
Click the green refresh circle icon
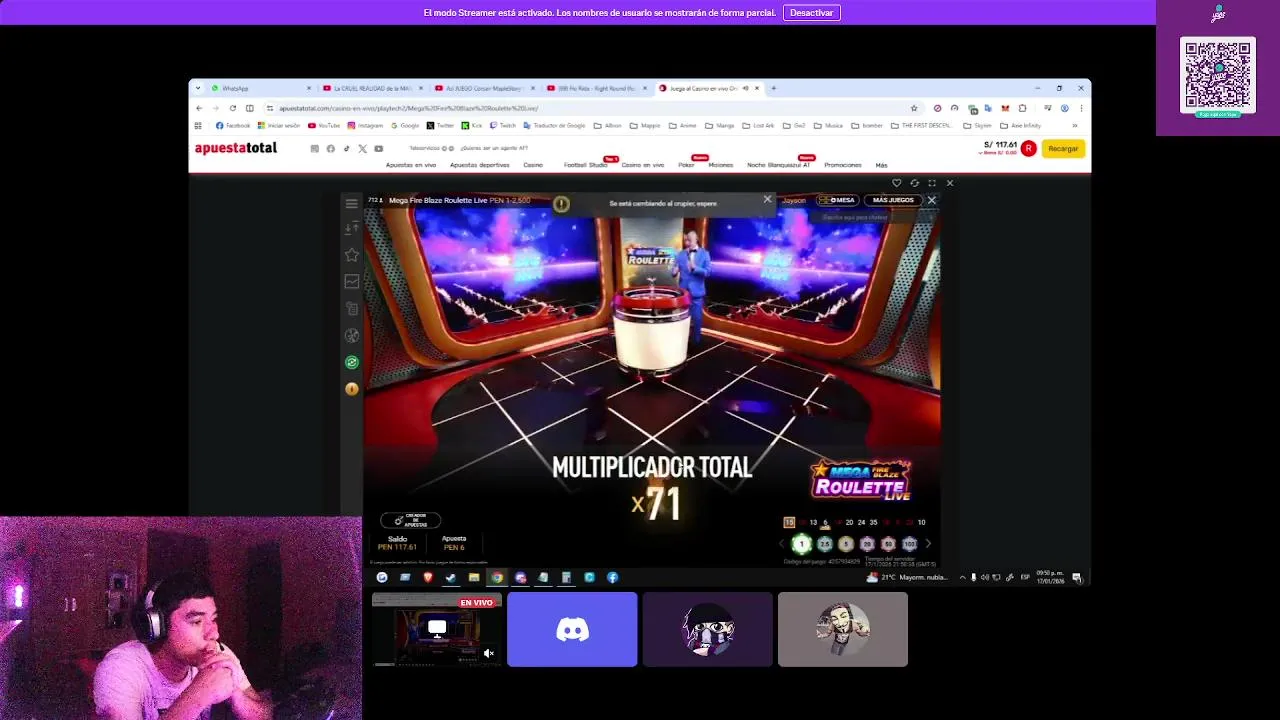[x=351, y=362]
